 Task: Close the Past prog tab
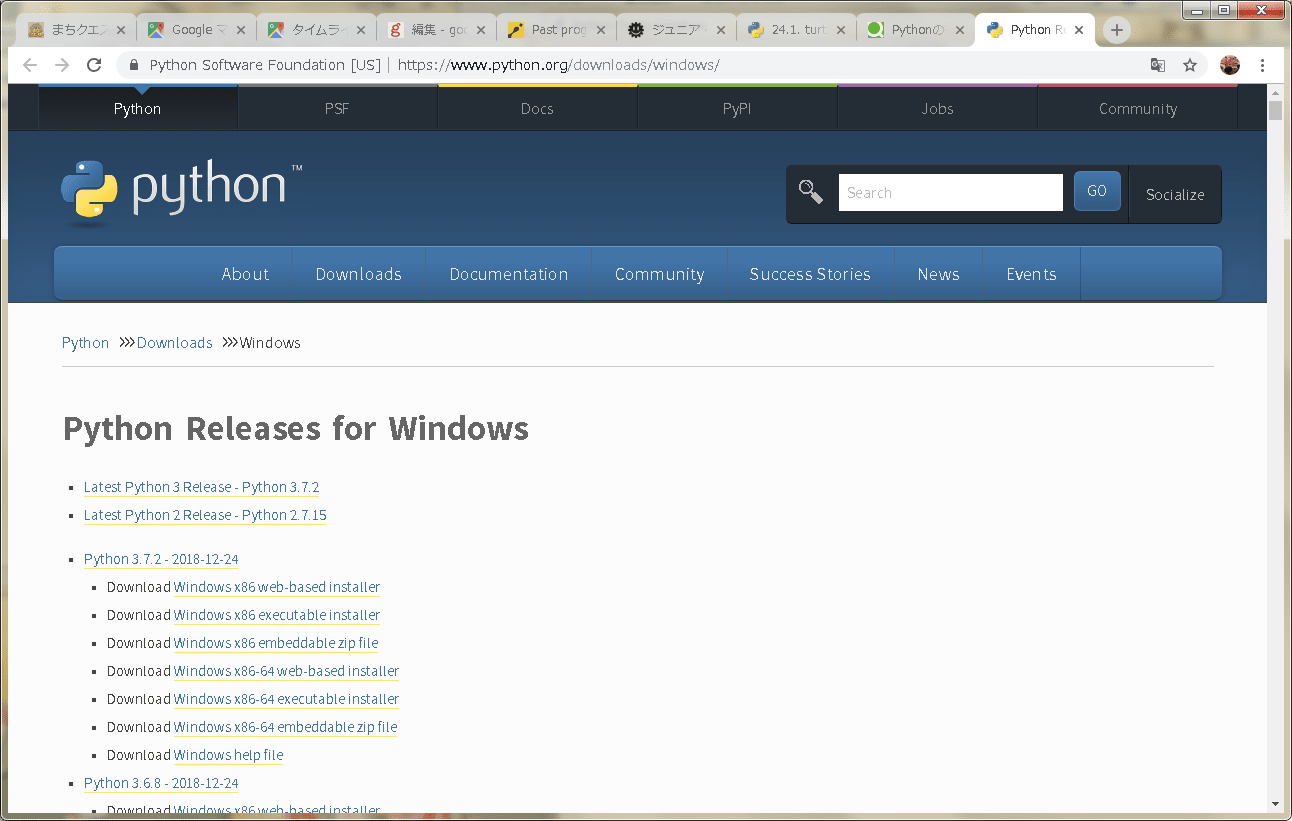[599, 30]
